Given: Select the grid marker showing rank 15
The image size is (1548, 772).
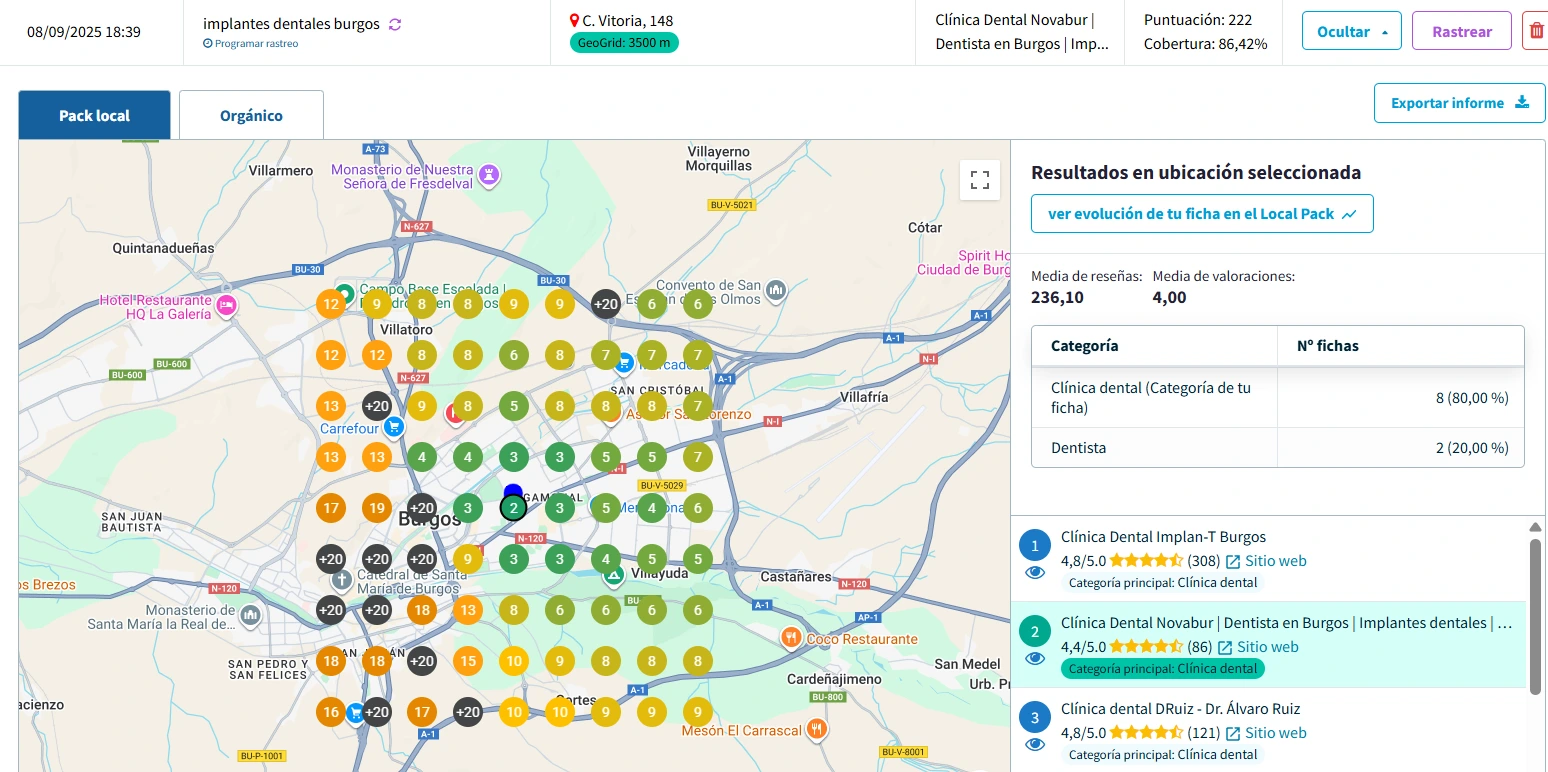Looking at the screenshot, I should 467,660.
